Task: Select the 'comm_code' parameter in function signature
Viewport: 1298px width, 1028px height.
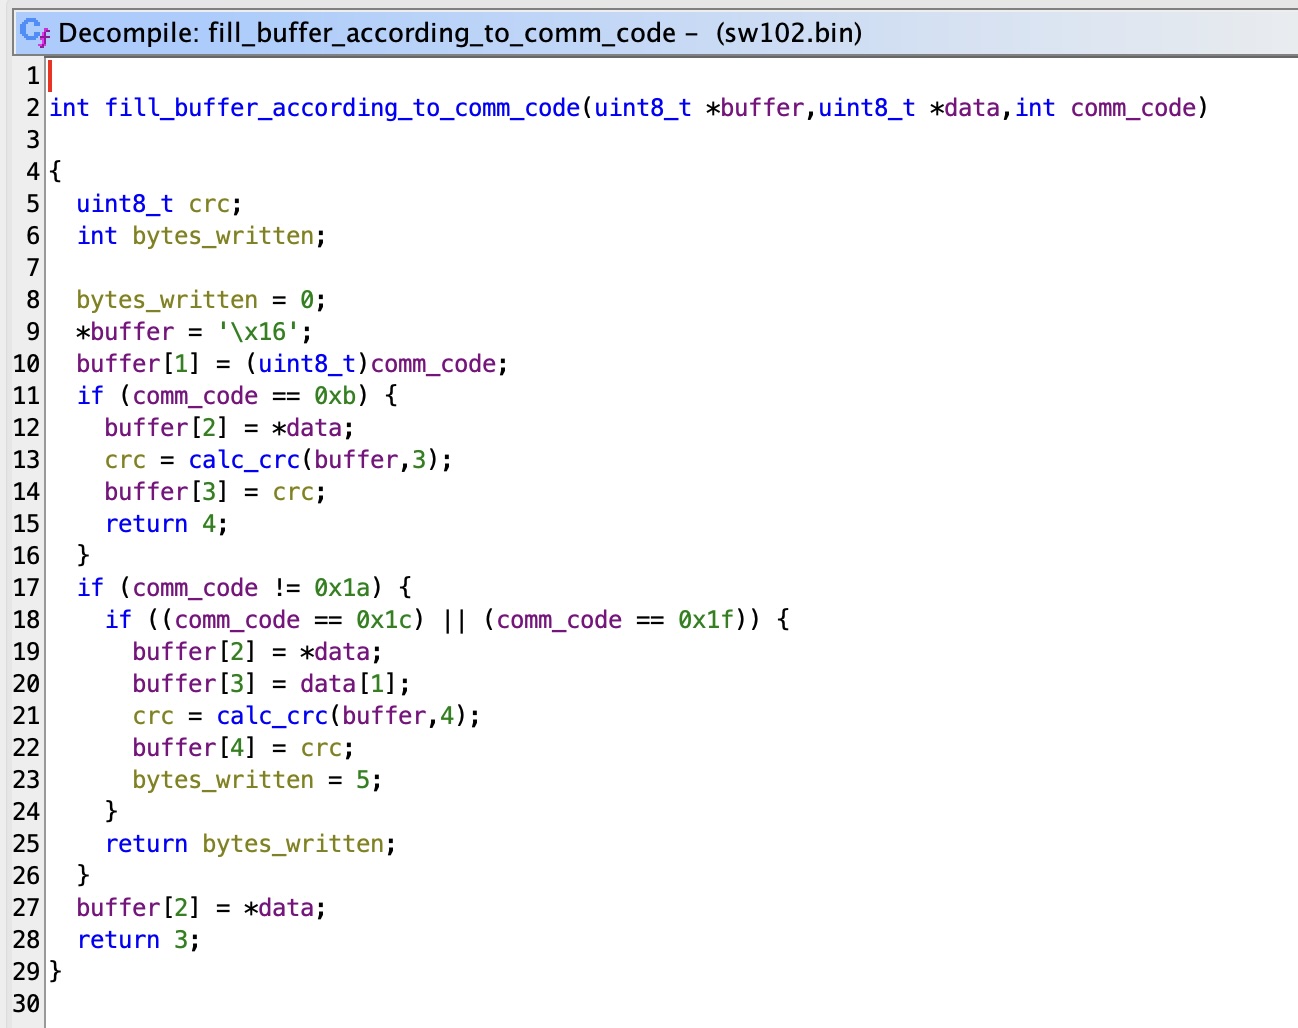Action: coord(1133,108)
